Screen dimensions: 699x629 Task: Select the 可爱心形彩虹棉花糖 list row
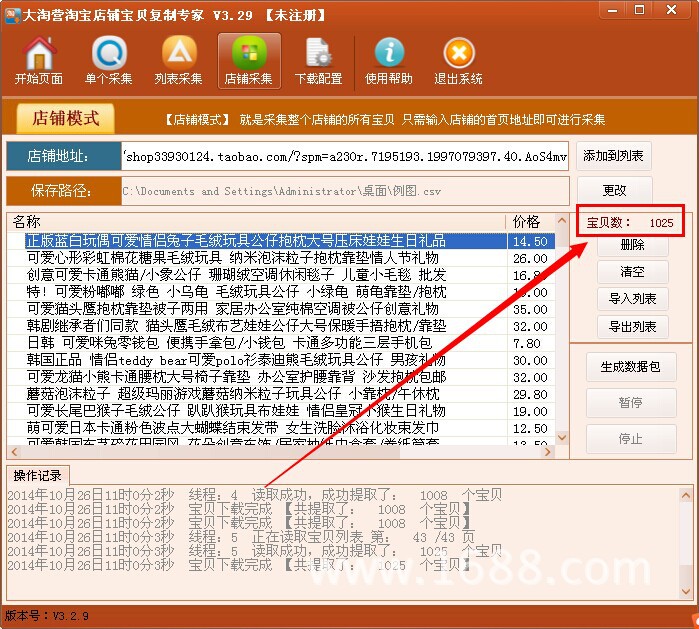281,258
